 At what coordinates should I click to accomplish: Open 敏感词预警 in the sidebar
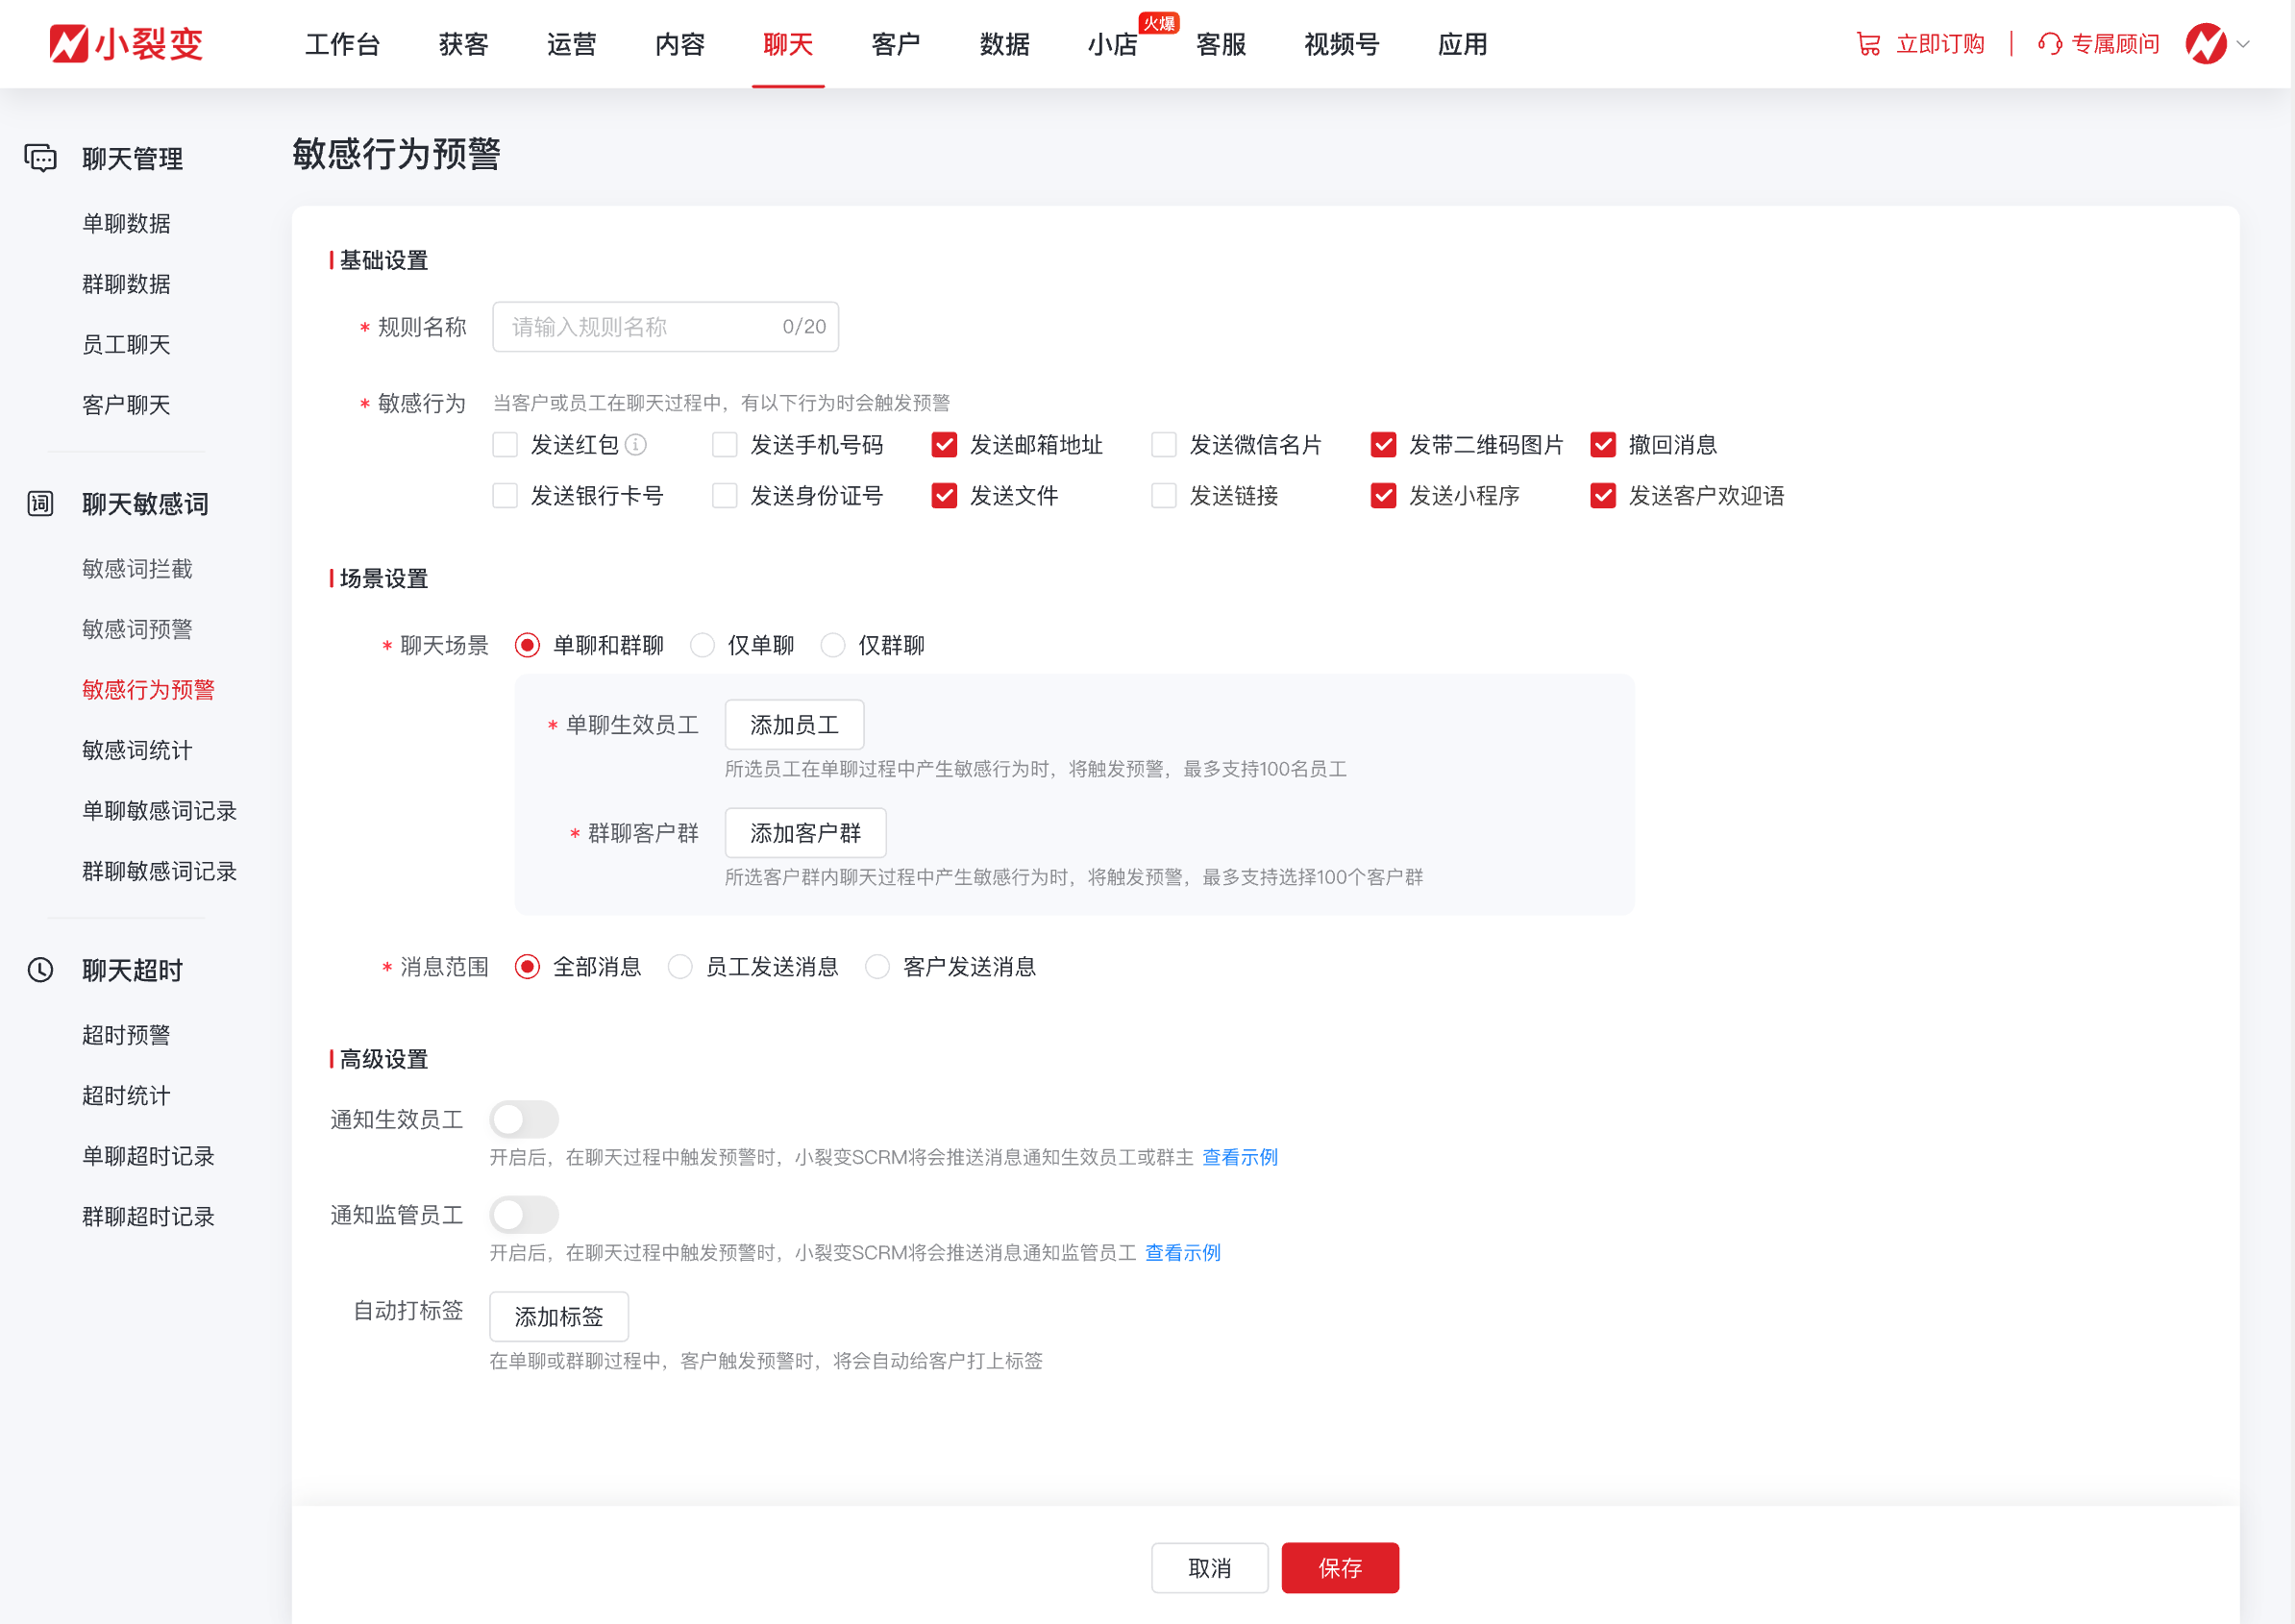click(x=137, y=629)
